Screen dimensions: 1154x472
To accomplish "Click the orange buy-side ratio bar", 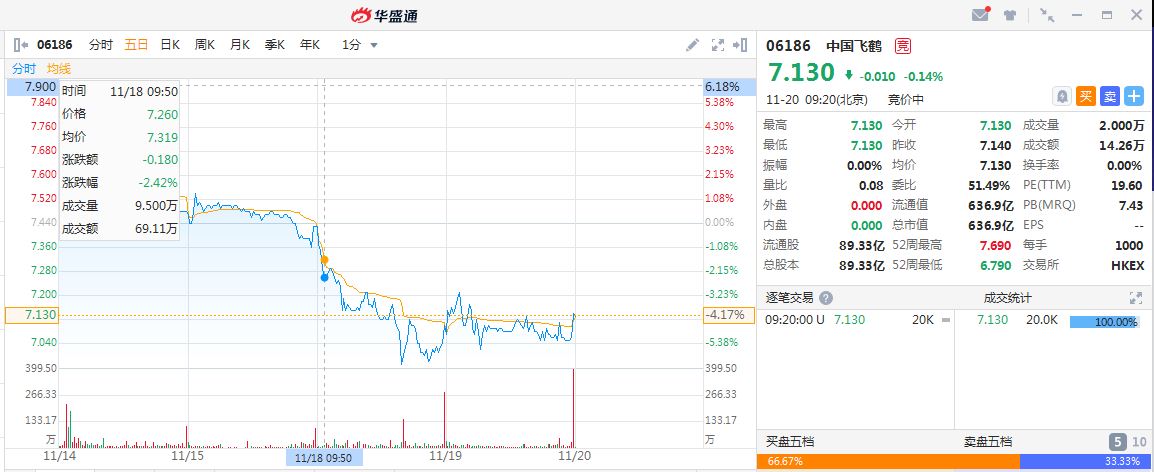I will 890,461.
